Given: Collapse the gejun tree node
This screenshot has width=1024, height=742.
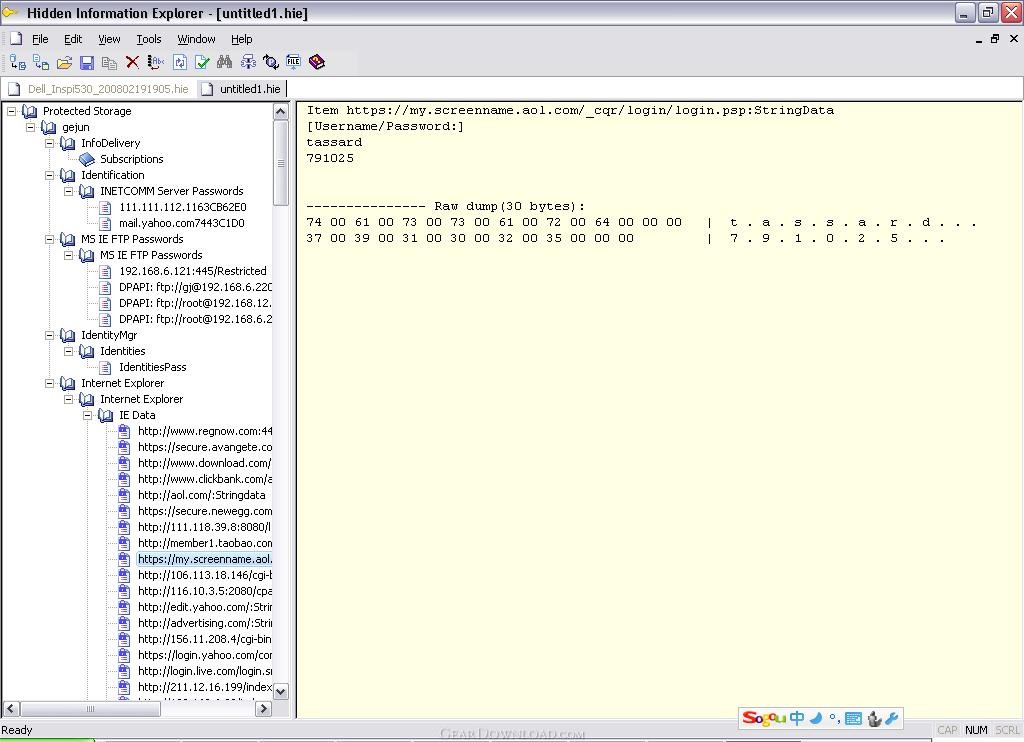Looking at the screenshot, I should point(30,127).
